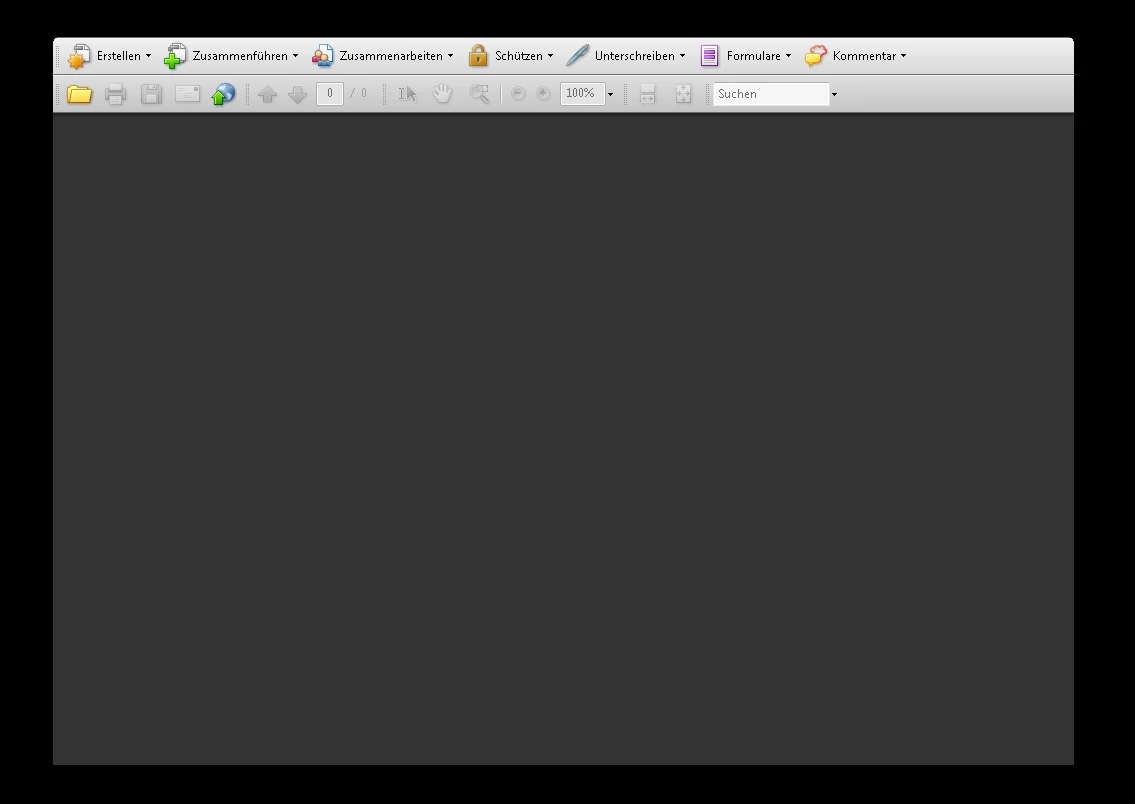
Task: Click the Zusammenführen green plus icon
Action: point(175,56)
